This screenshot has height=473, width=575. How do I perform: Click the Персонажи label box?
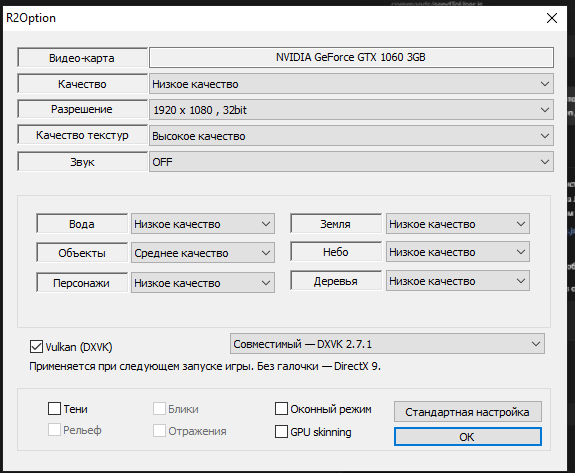coord(82,283)
